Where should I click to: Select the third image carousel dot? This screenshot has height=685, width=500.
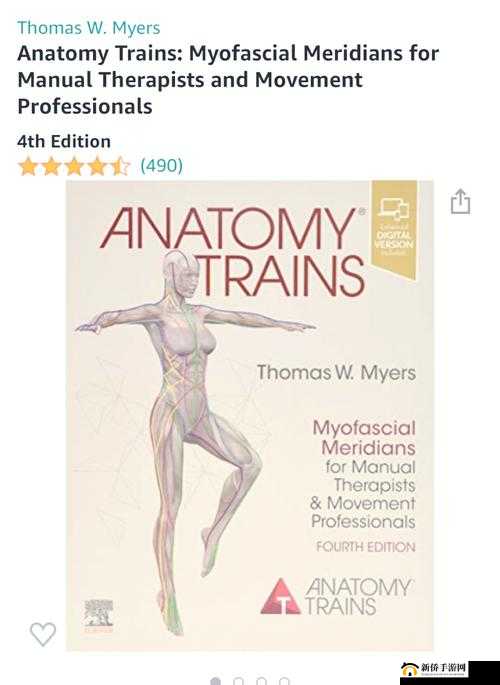point(262,682)
